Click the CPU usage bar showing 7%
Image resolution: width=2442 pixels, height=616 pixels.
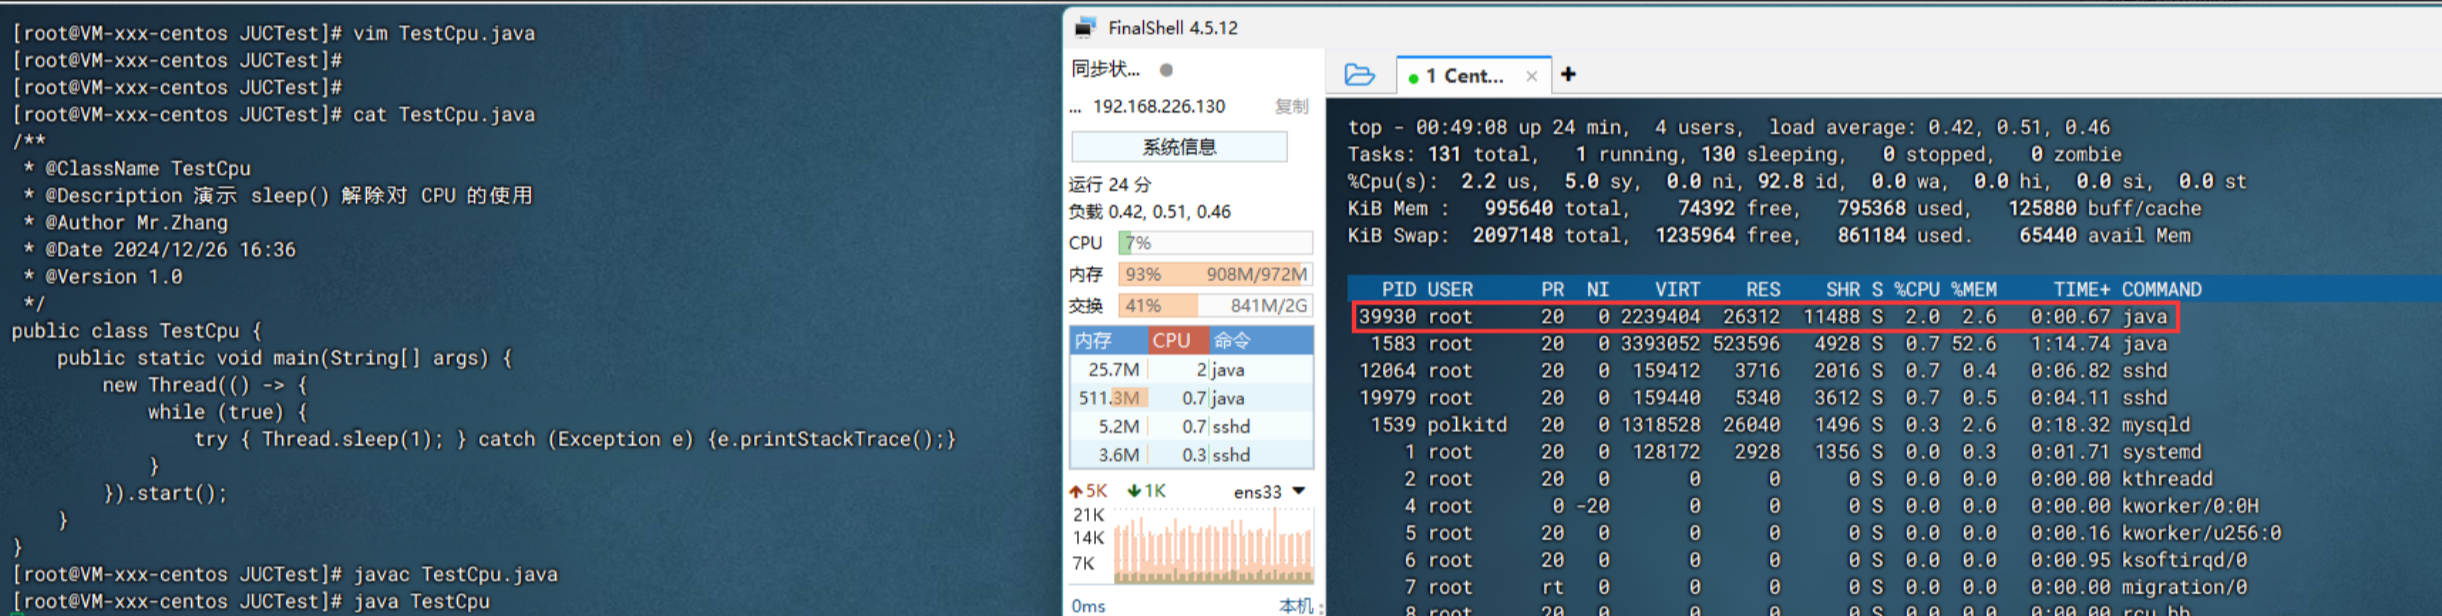[1215, 243]
